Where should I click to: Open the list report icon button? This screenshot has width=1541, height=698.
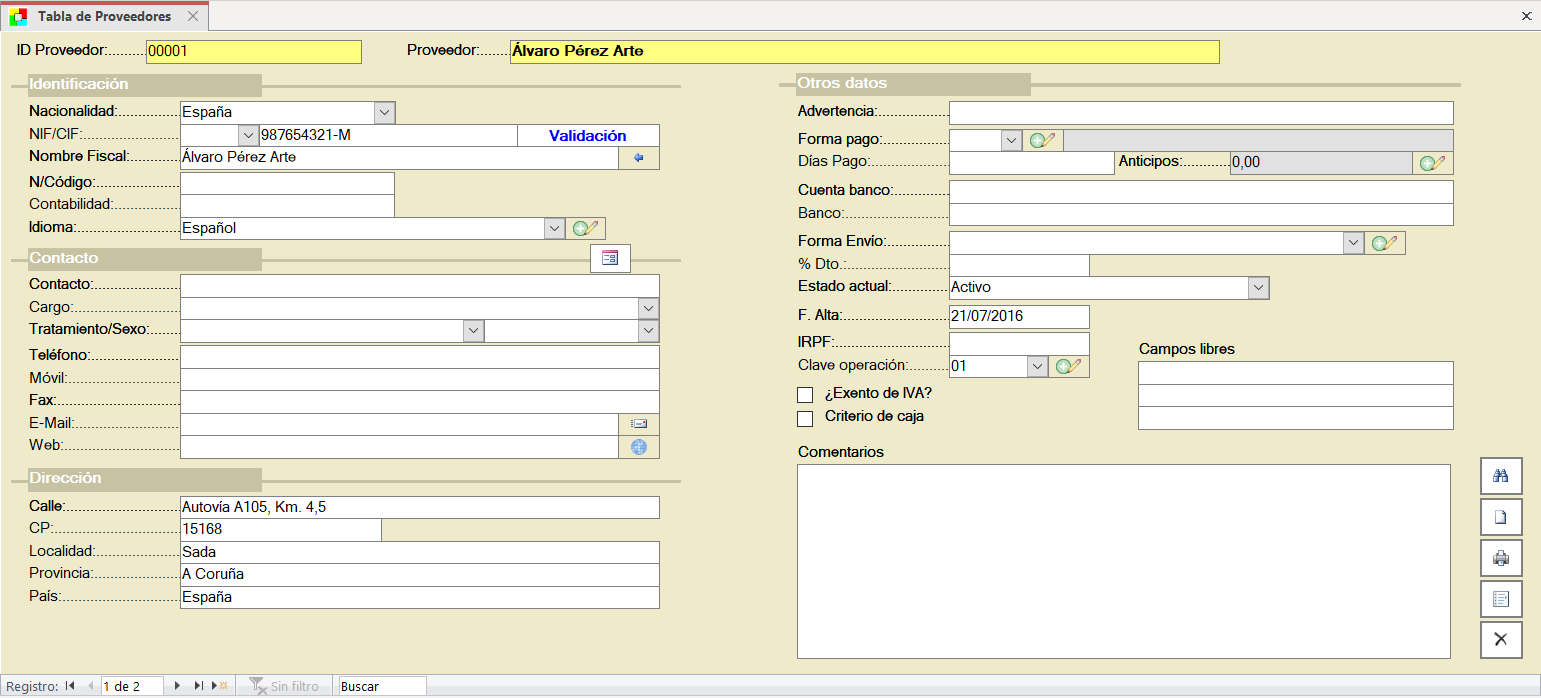1500,599
